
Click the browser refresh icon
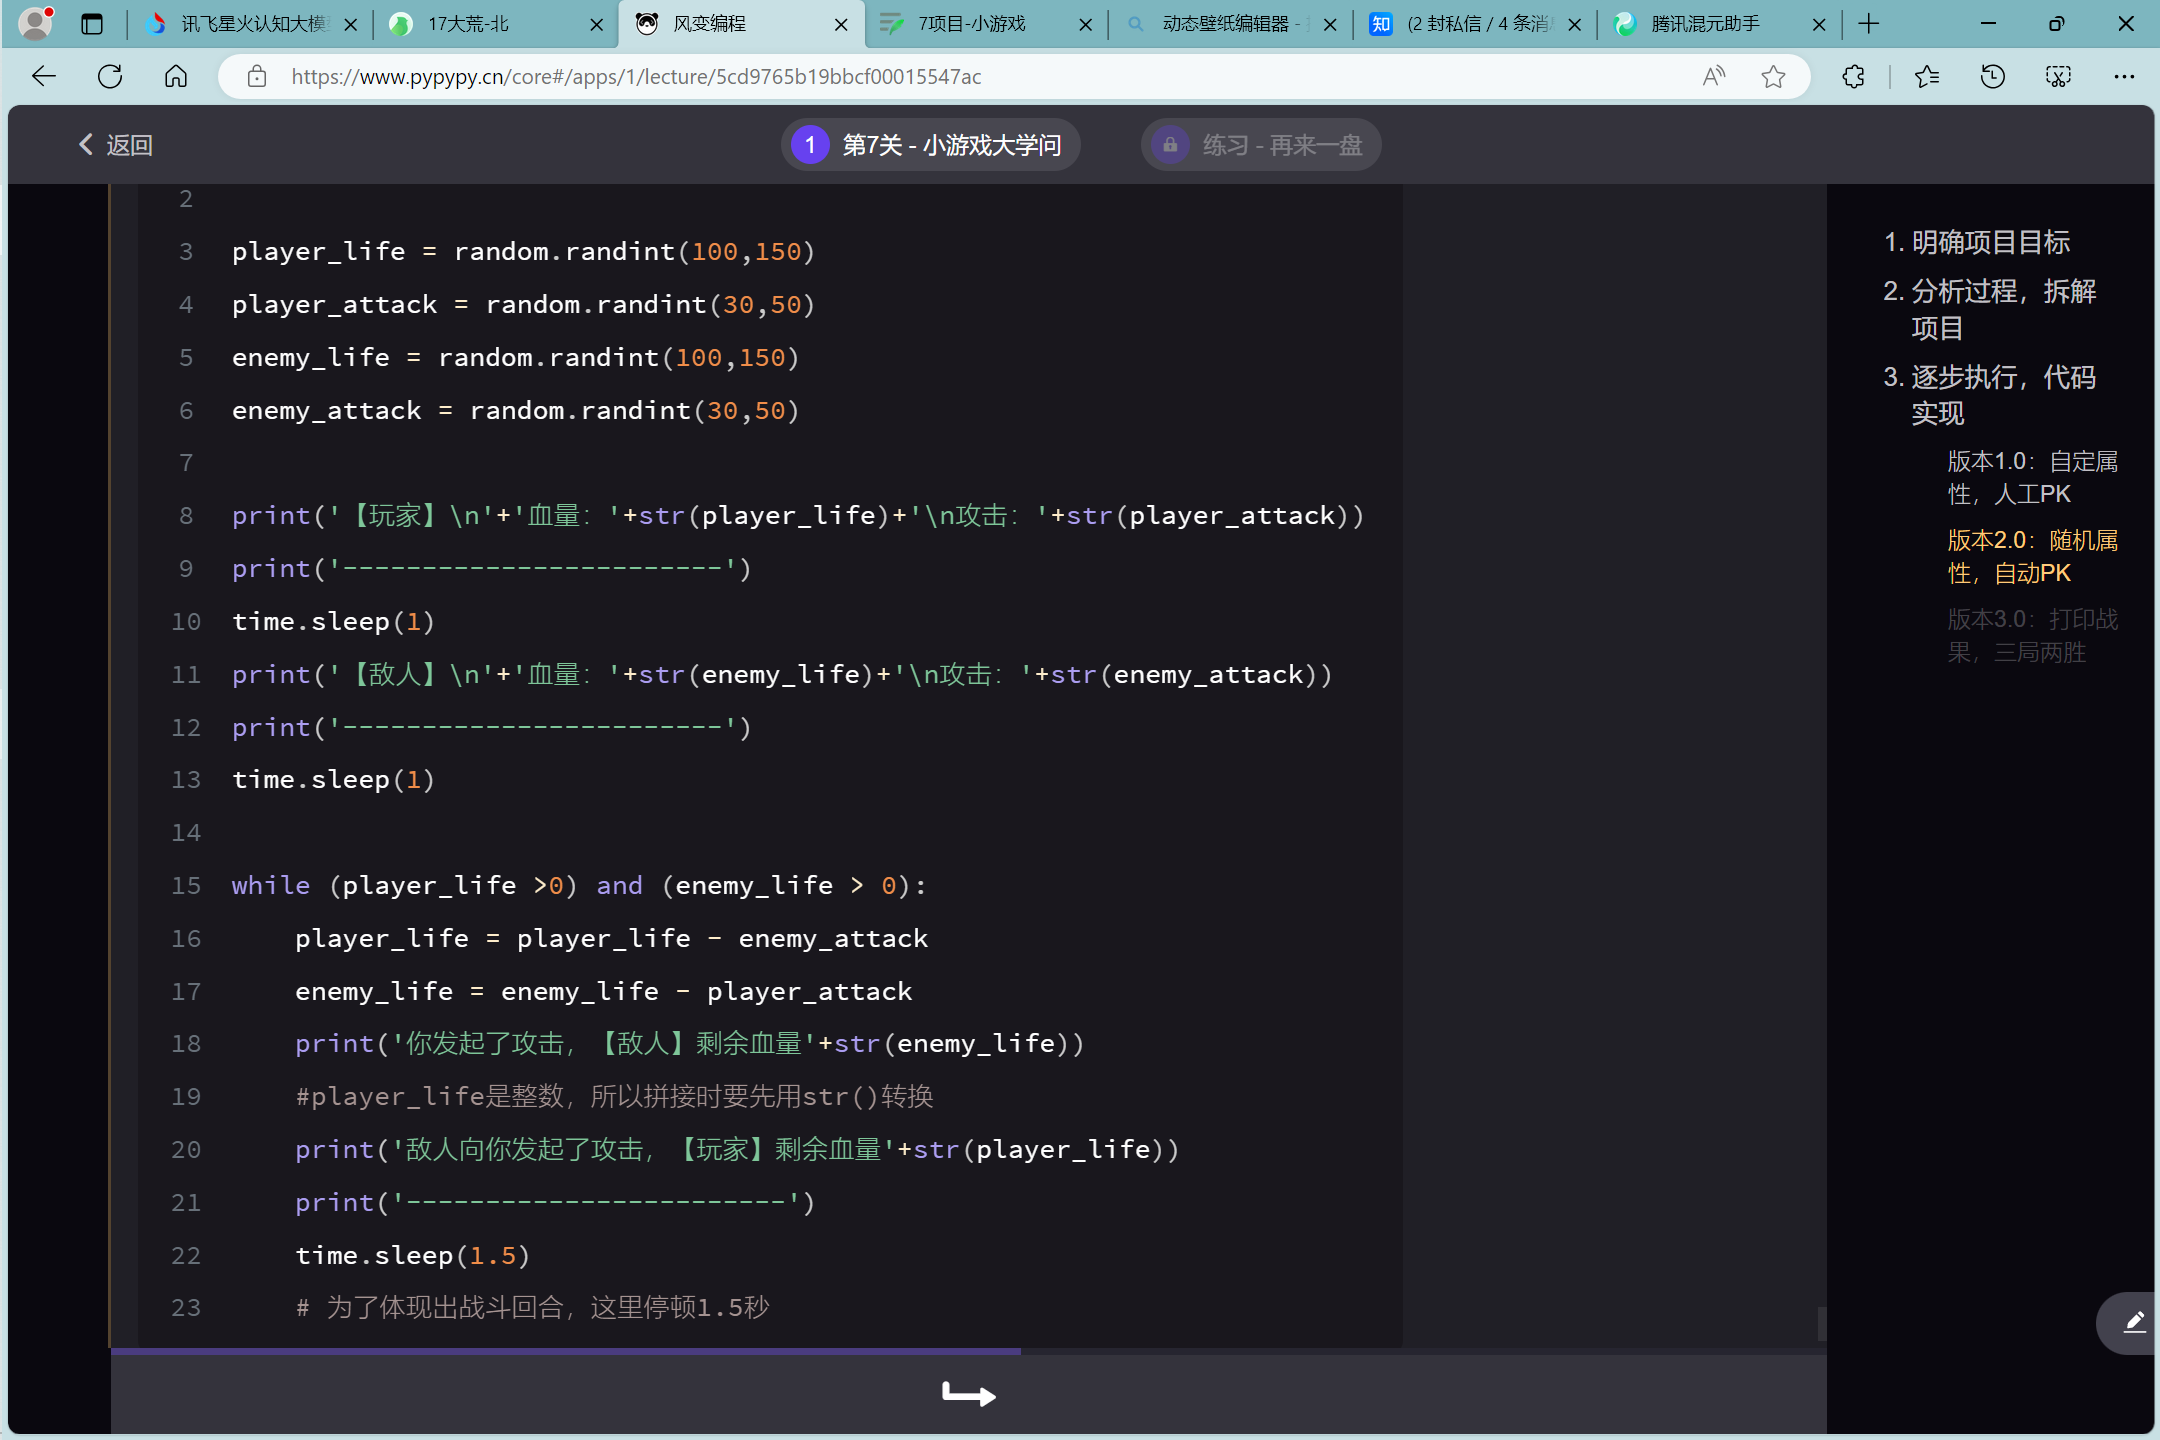click(110, 77)
